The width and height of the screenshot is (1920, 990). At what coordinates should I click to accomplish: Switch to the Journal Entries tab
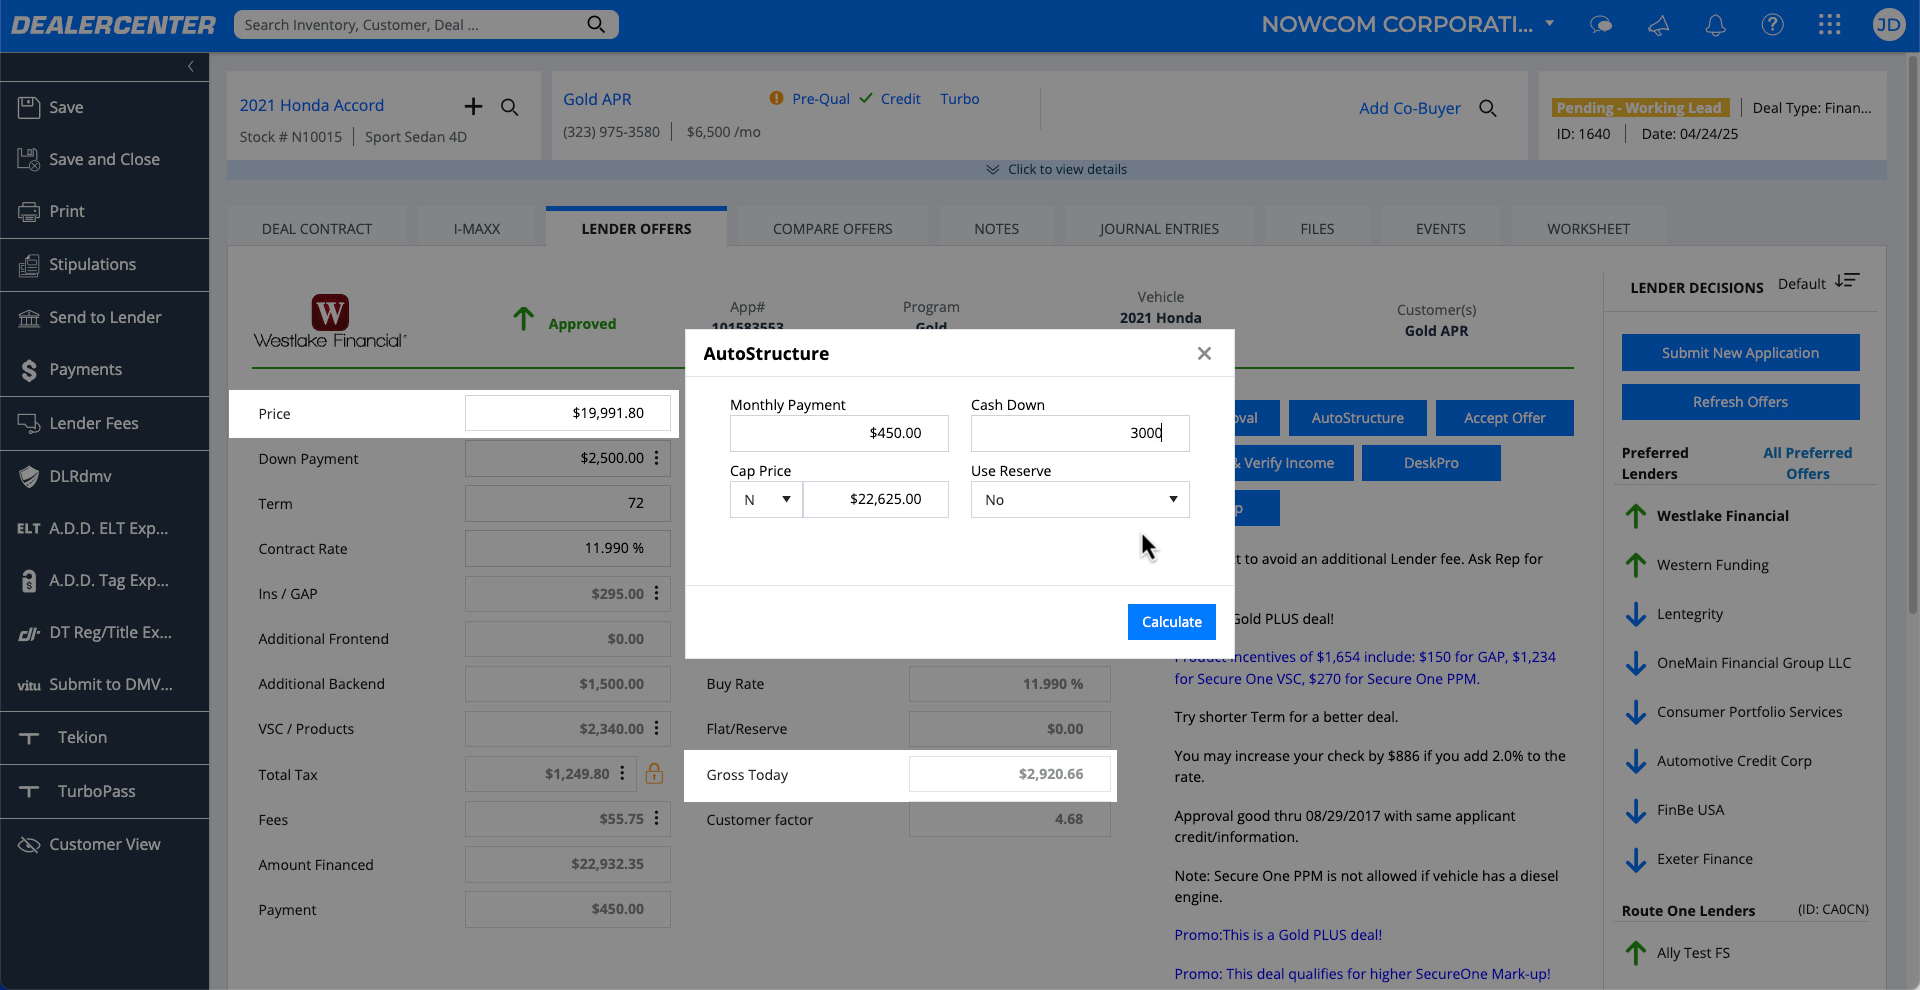click(x=1159, y=229)
